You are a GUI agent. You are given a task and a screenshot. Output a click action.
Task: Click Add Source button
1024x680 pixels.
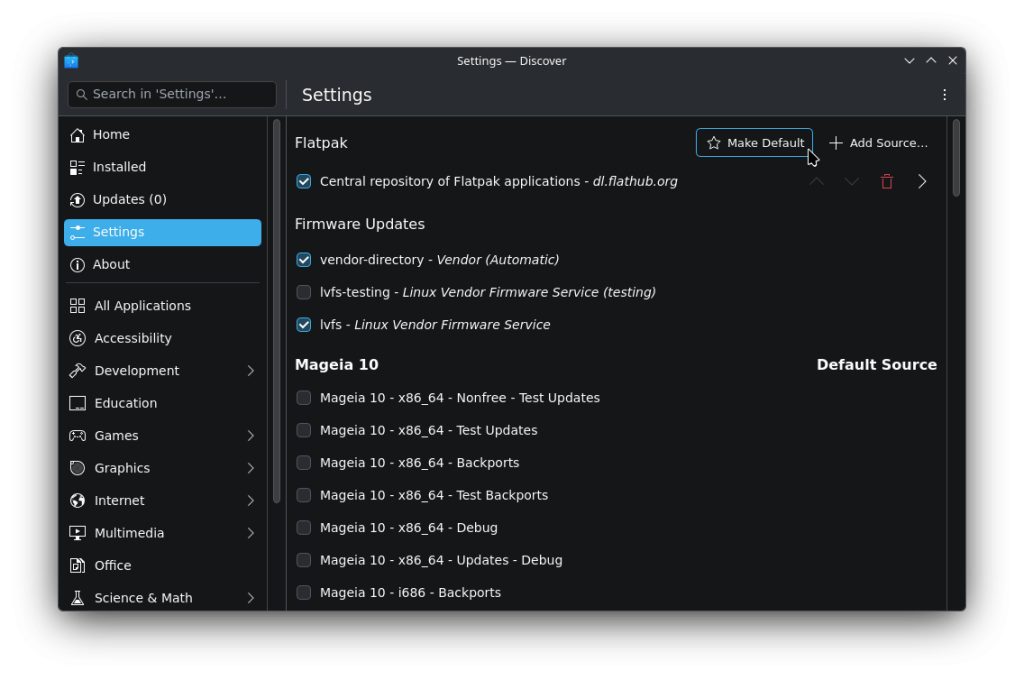tap(878, 142)
